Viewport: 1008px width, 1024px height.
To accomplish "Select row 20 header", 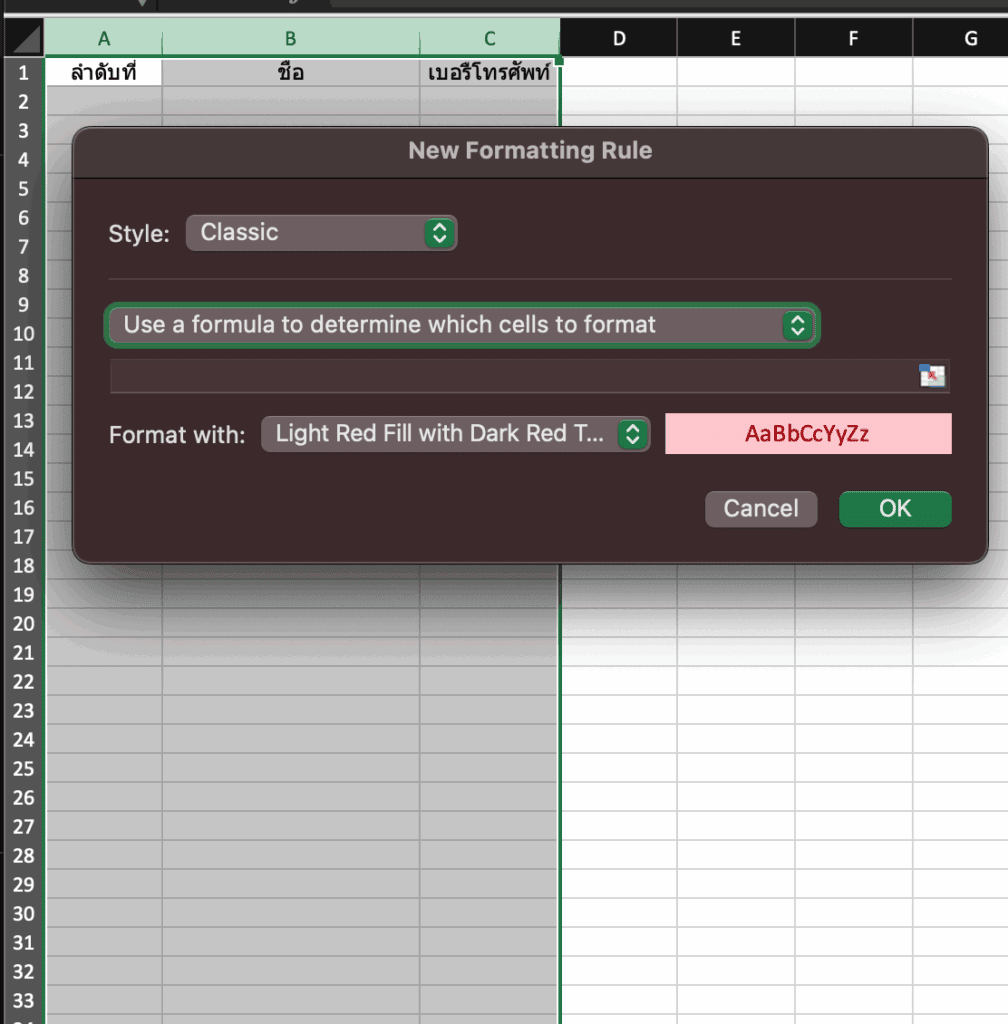I will [x=24, y=624].
